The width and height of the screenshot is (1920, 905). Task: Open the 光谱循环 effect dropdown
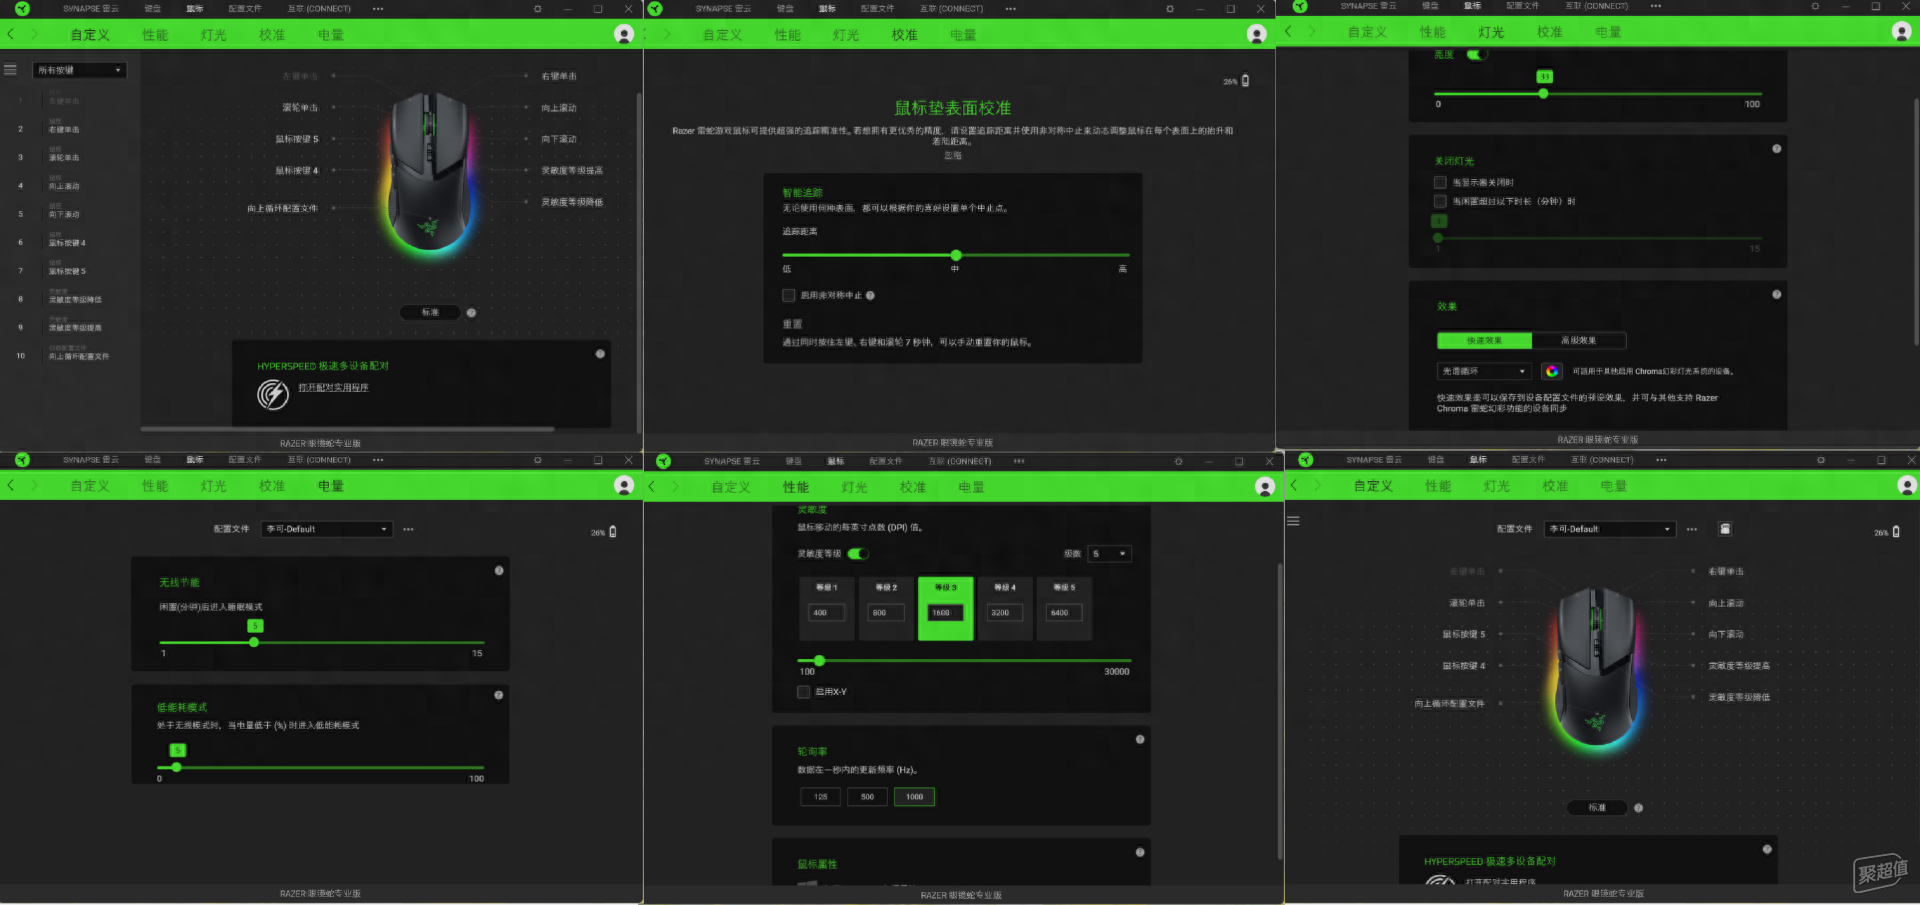[x=1484, y=371]
